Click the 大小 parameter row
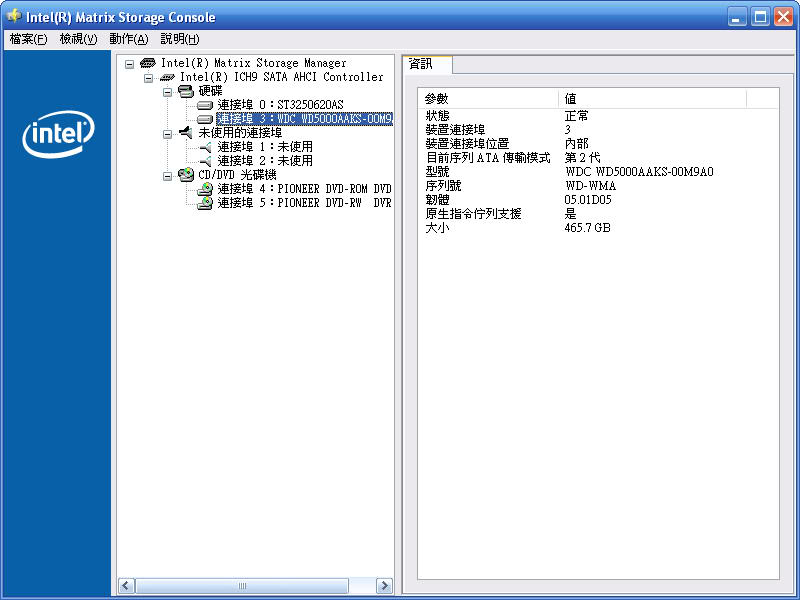The width and height of the screenshot is (800, 600). click(x=598, y=228)
